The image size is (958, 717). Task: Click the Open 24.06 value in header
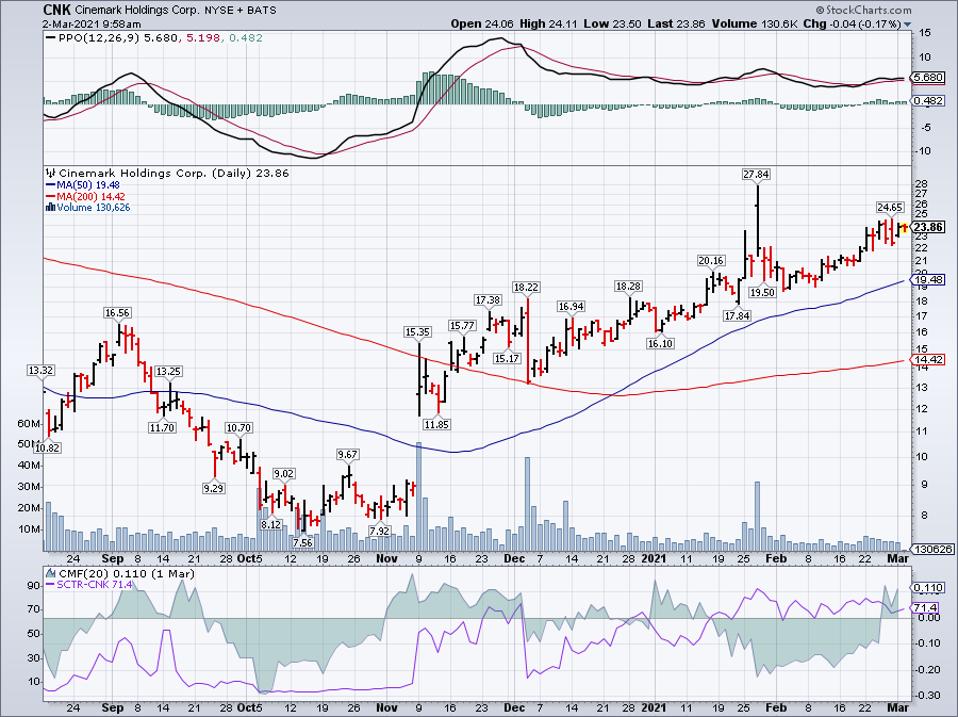(x=483, y=24)
